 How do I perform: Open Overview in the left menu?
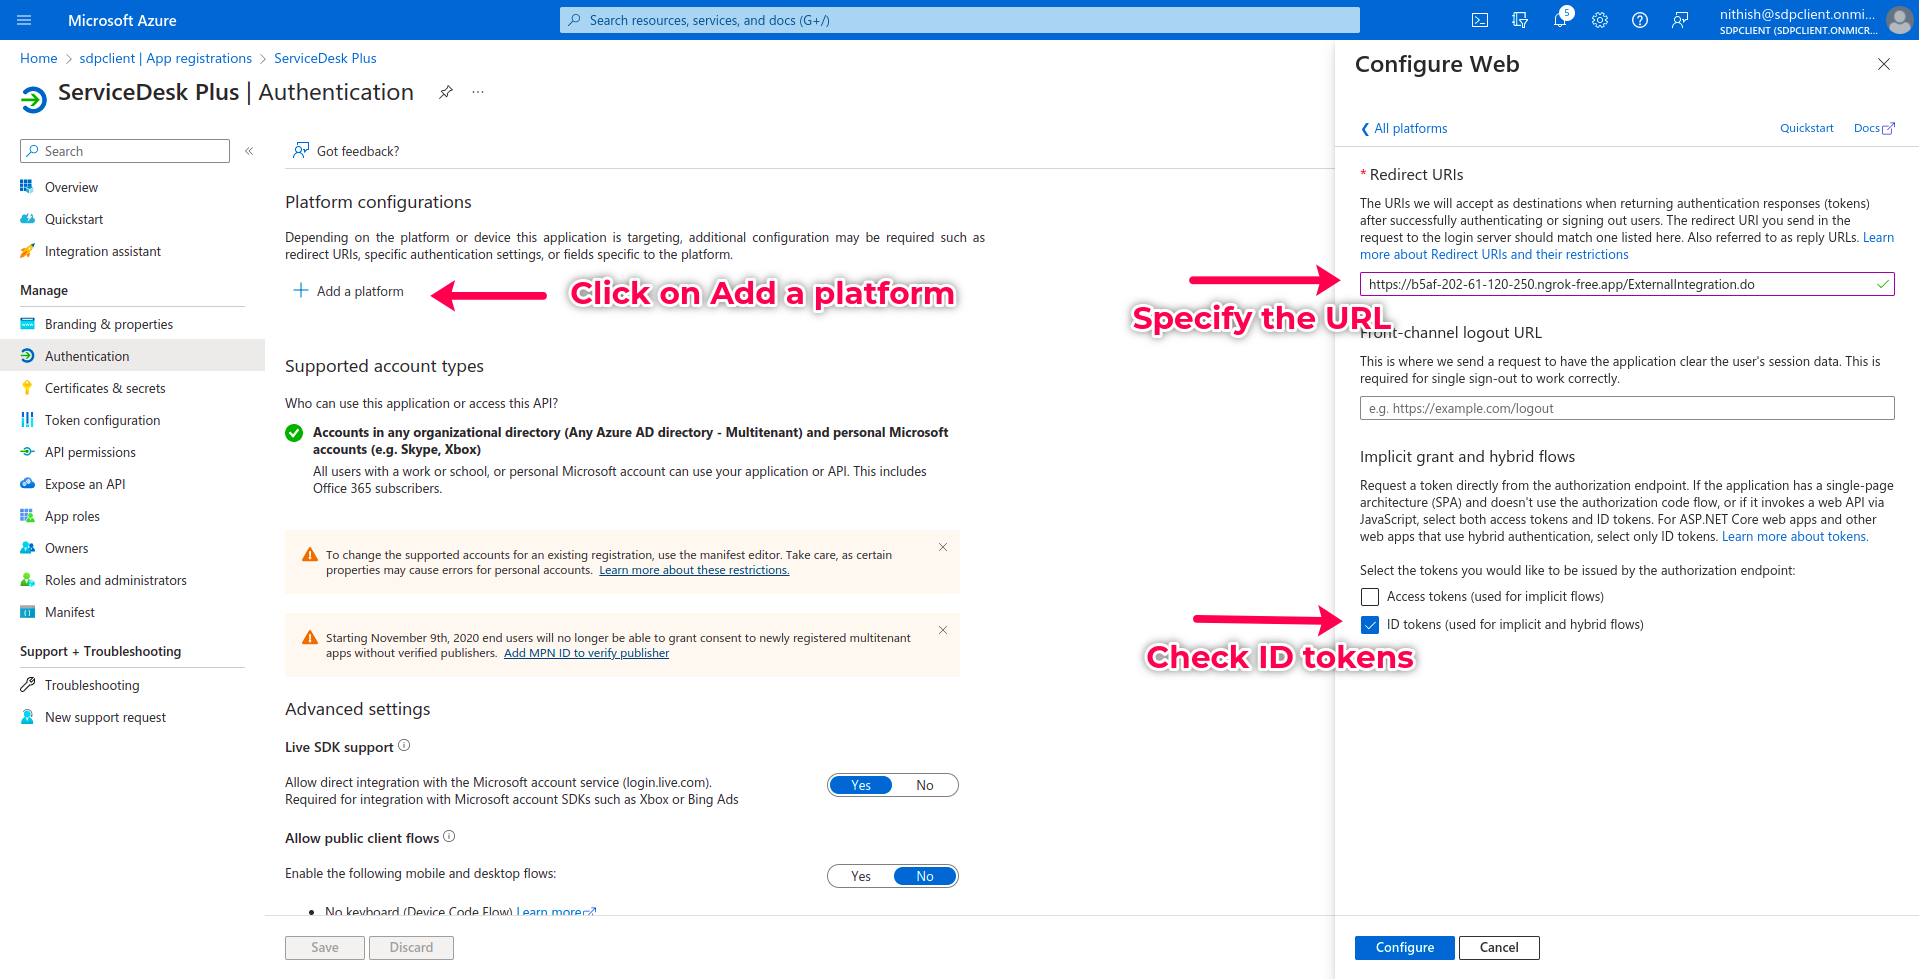click(x=71, y=187)
